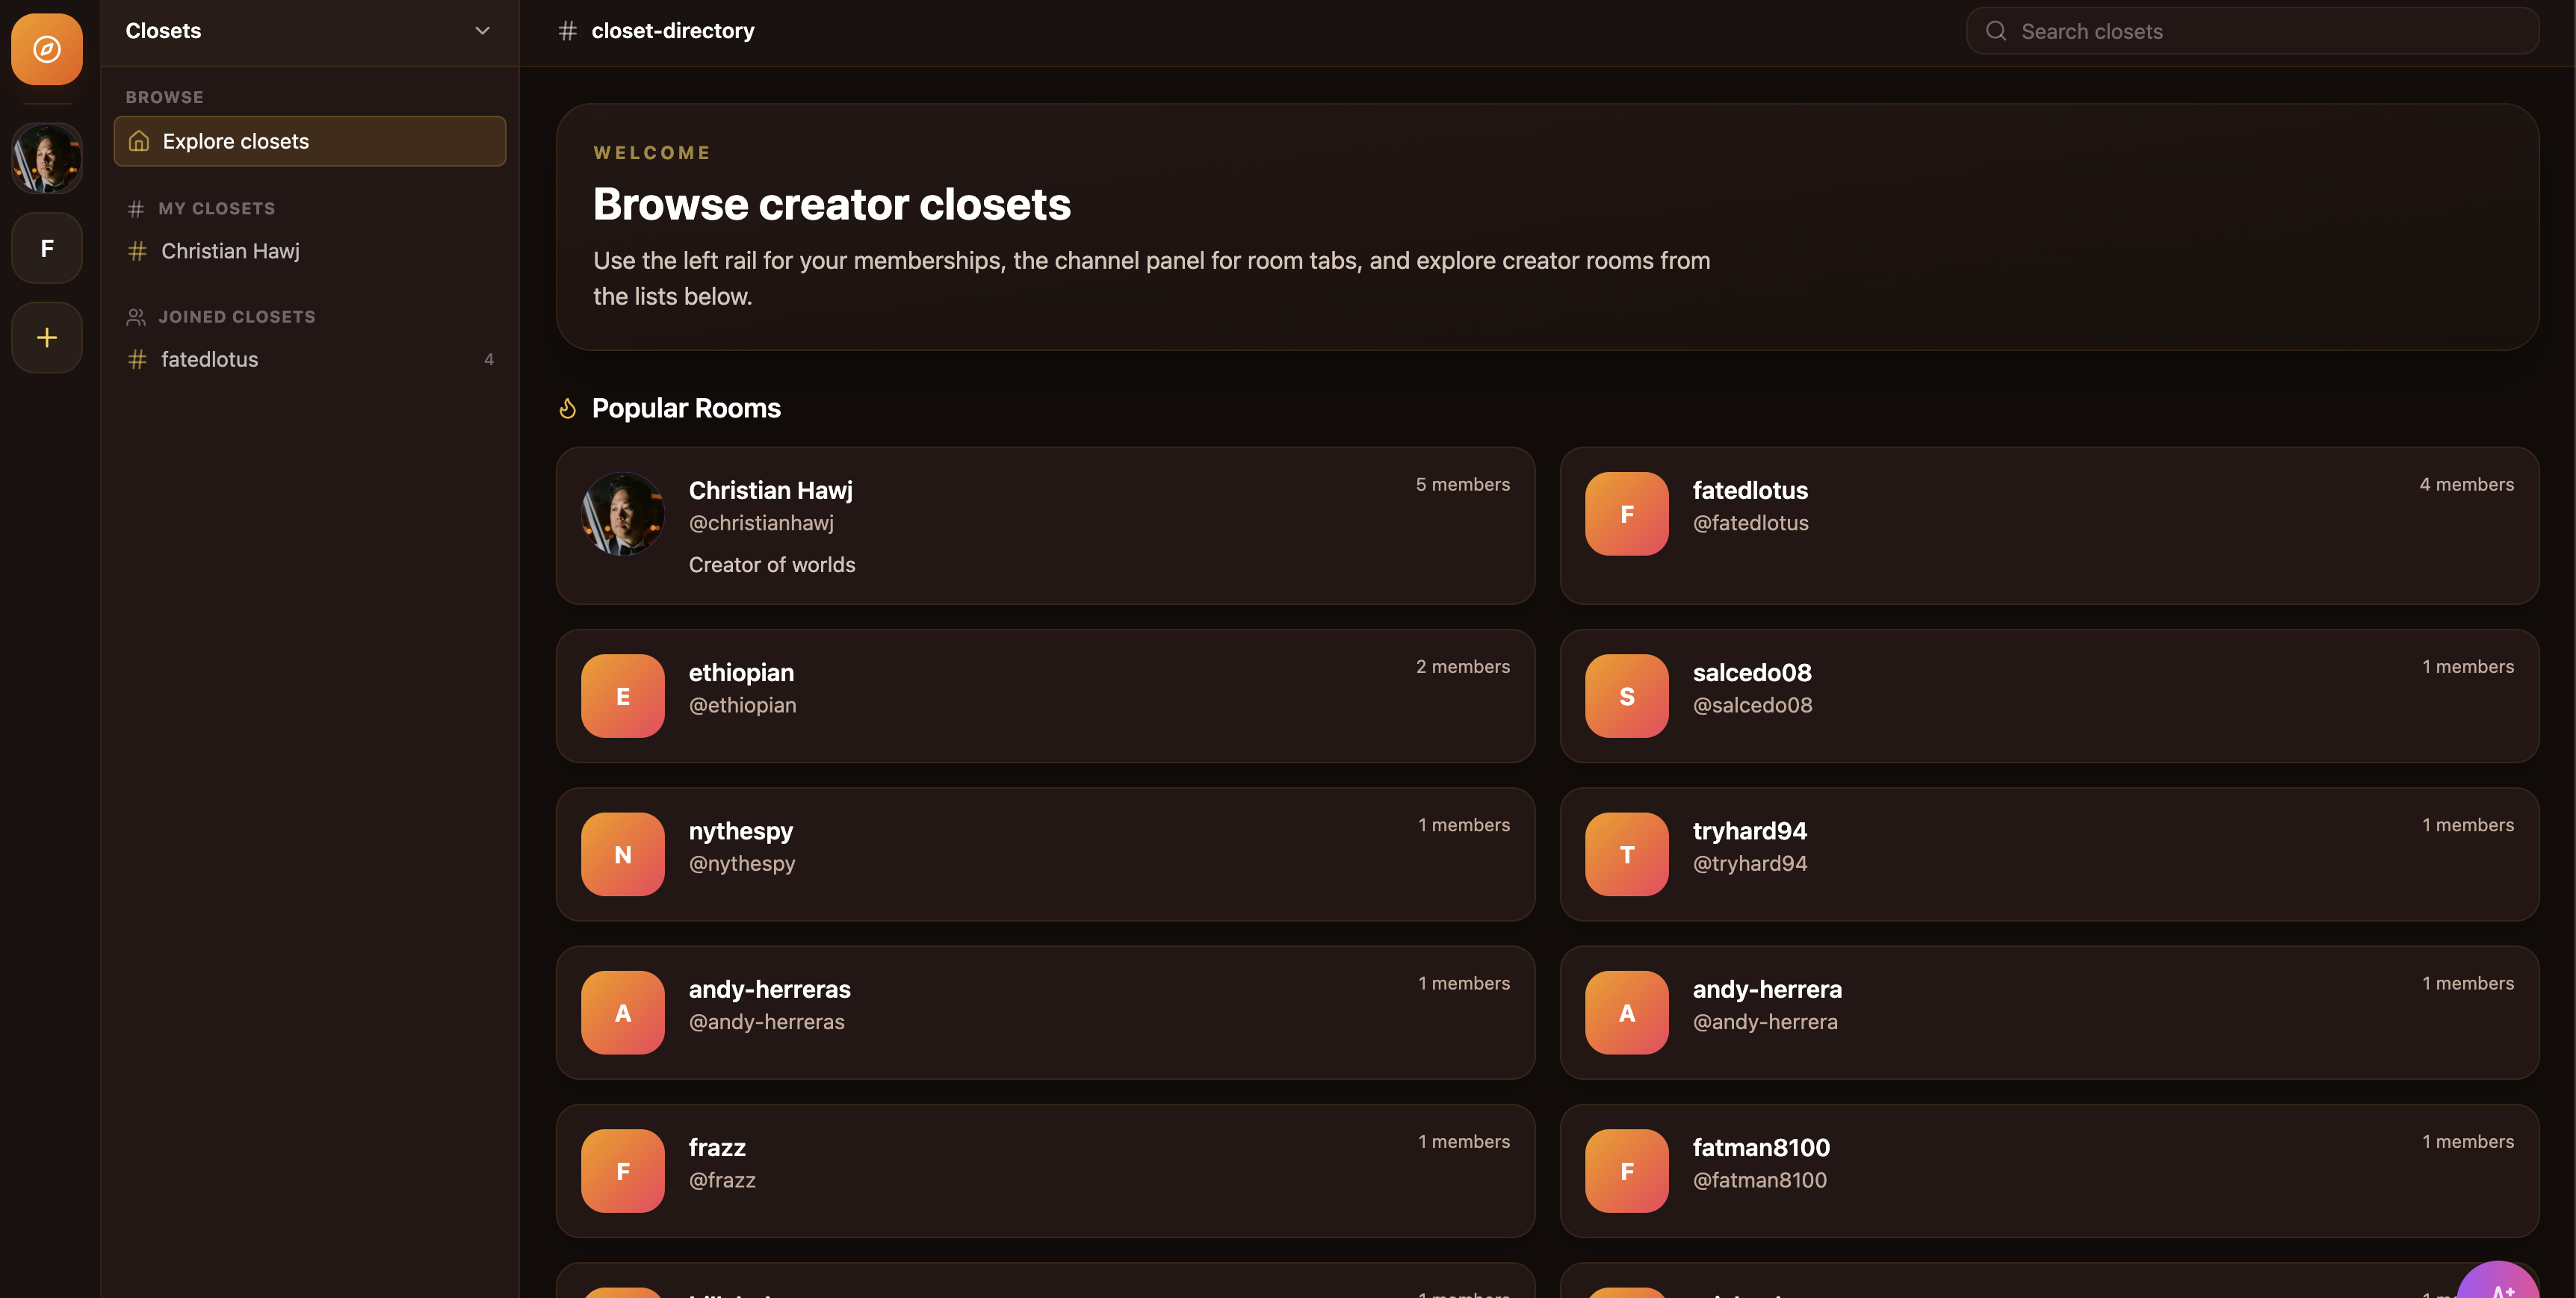Click Christian Hawj avatar in room card
Viewport: 2576px width, 1298px height.
(622, 514)
